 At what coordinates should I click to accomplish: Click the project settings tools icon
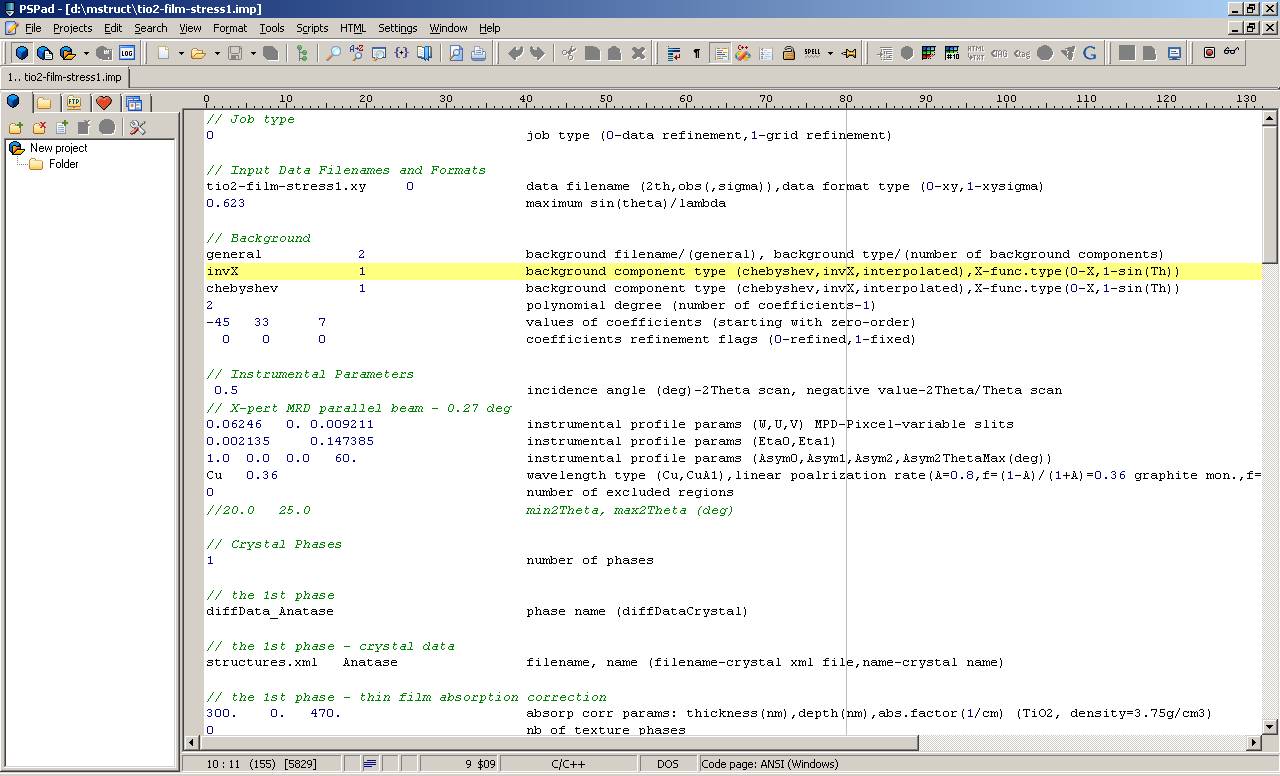(x=138, y=127)
